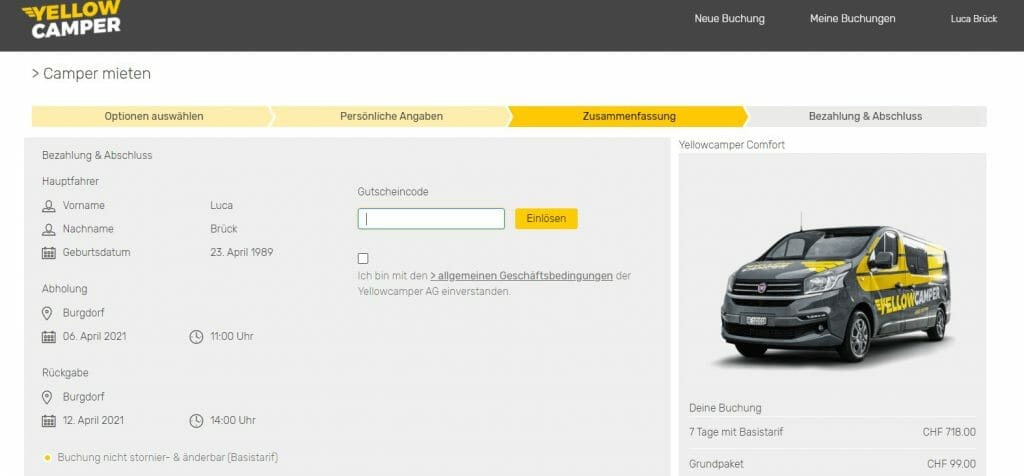Click the clock icon beside 11:00 Uhr
1024x476 pixels.
pos(196,337)
